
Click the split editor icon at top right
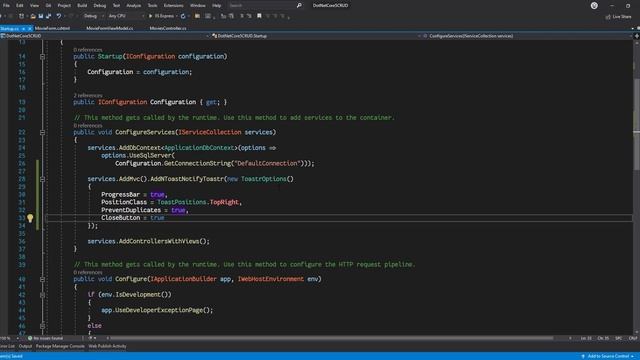point(636,36)
